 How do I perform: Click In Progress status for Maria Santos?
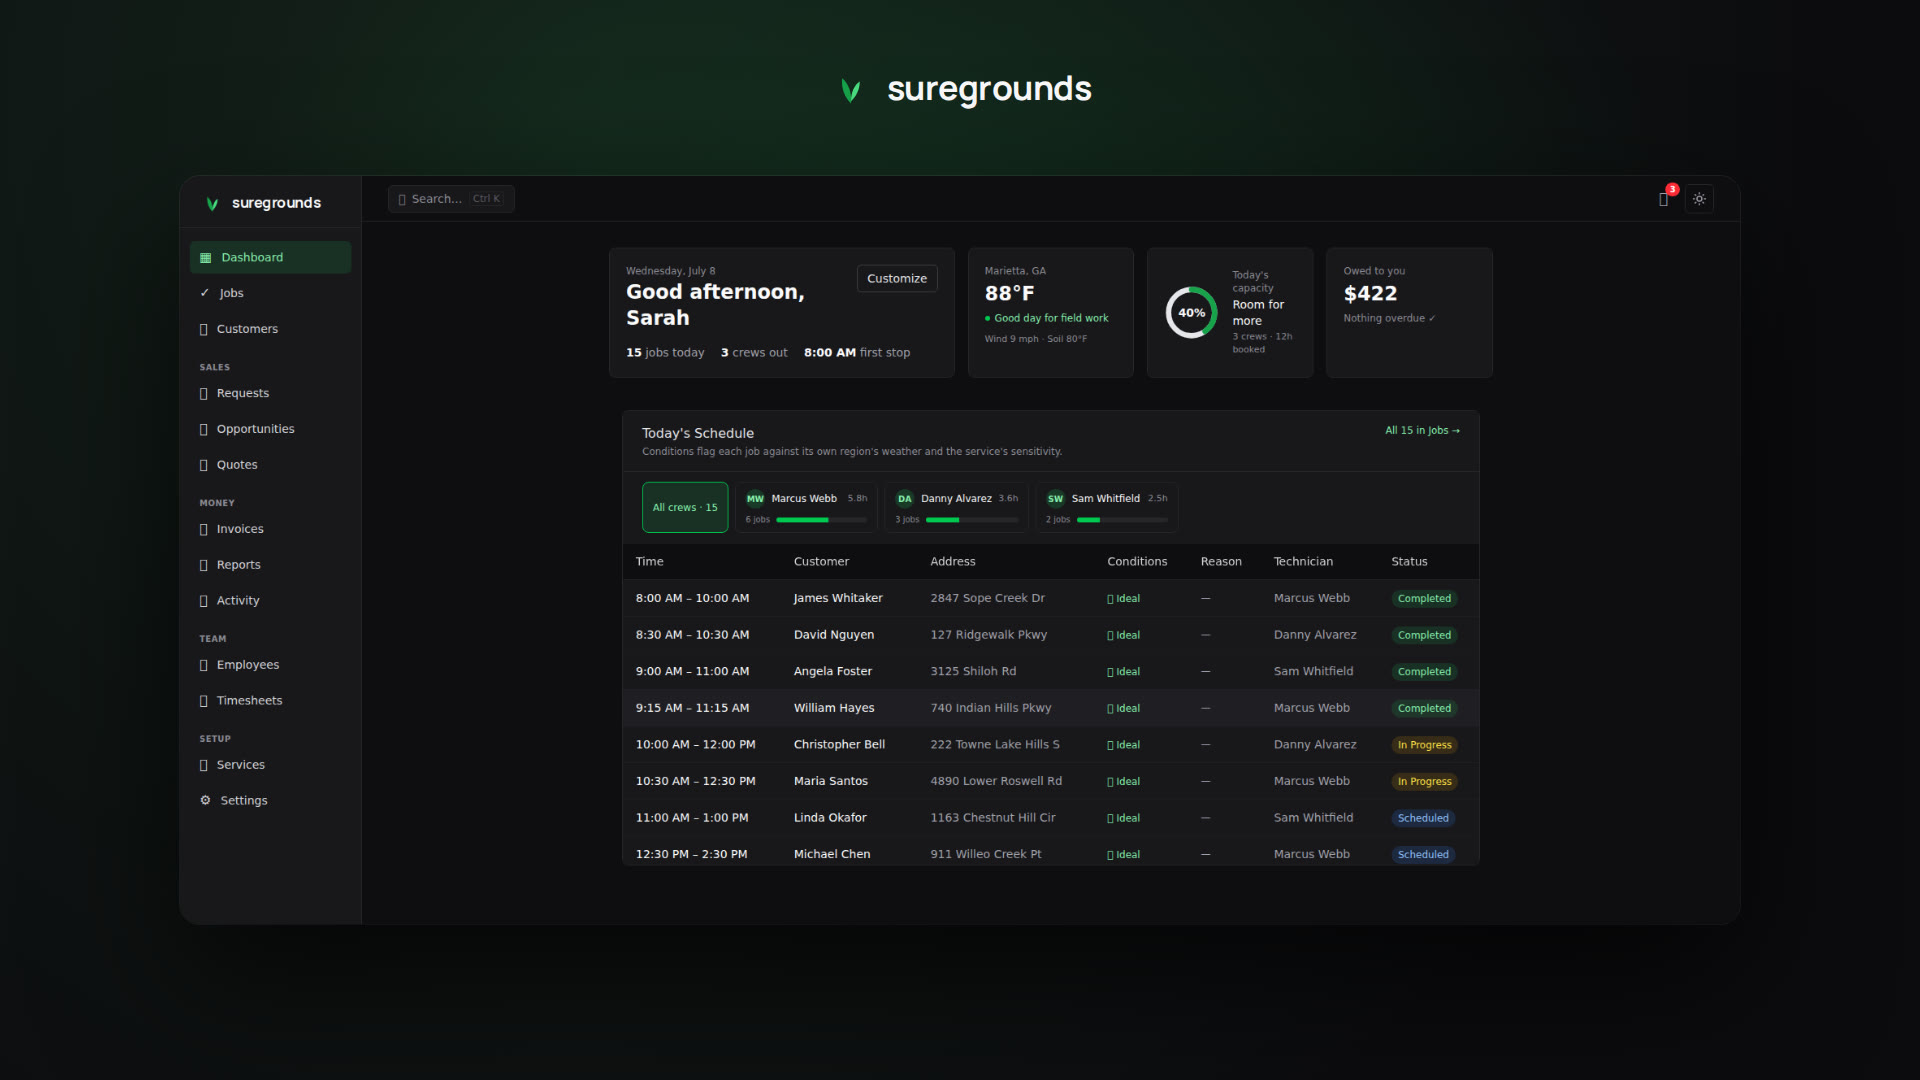(x=1424, y=782)
